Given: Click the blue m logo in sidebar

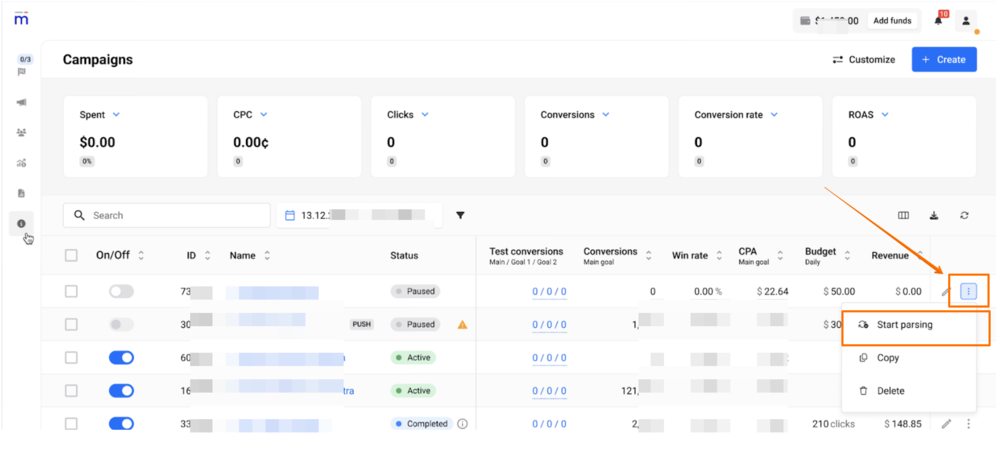Looking at the screenshot, I should click(x=22, y=19).
